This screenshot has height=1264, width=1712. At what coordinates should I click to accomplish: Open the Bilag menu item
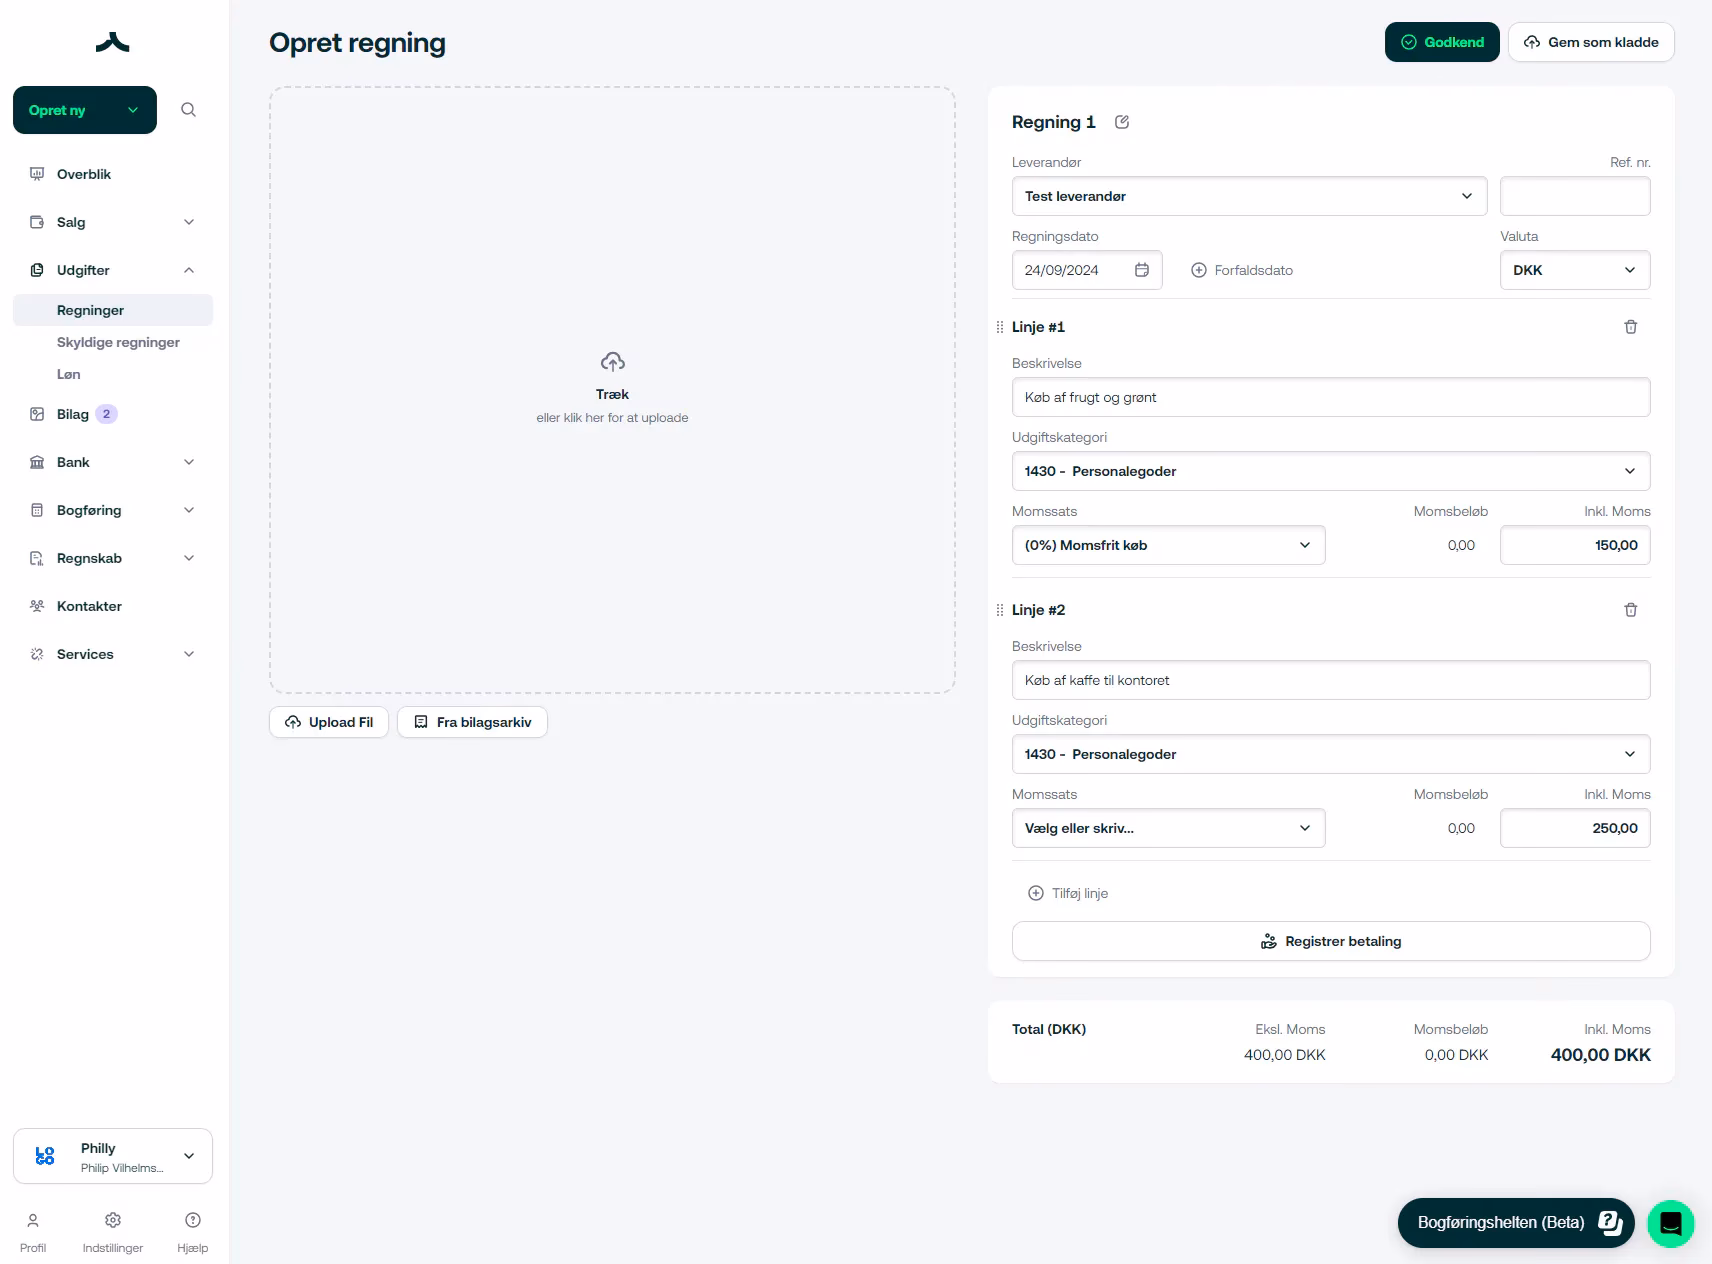click(73, 414)
